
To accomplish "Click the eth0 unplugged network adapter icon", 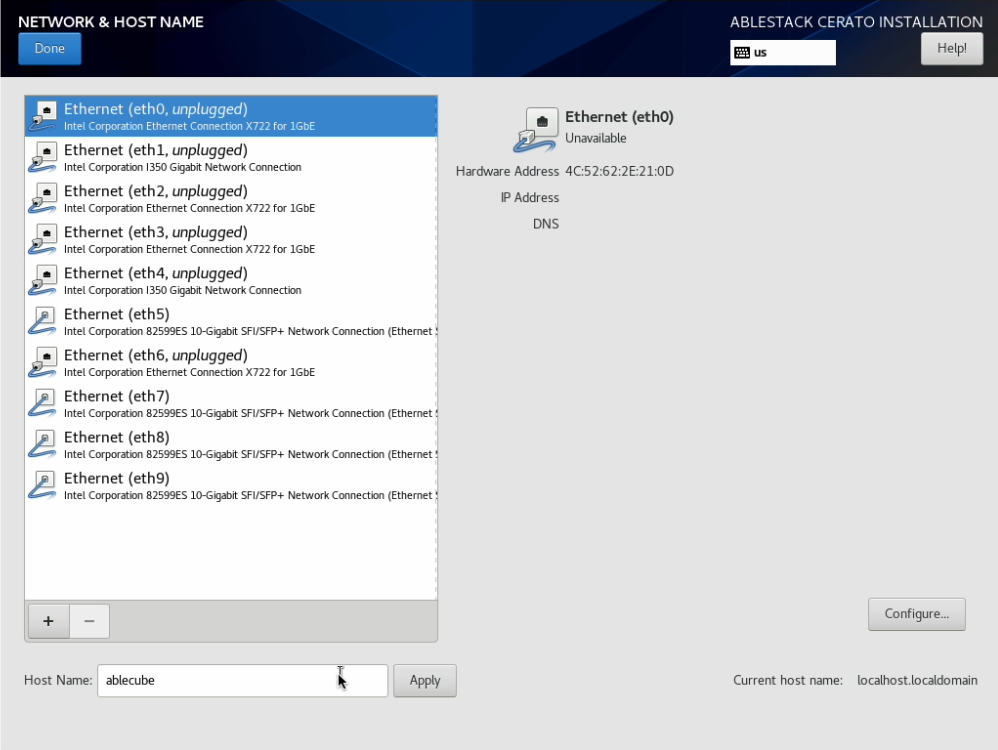I will 43,116.
